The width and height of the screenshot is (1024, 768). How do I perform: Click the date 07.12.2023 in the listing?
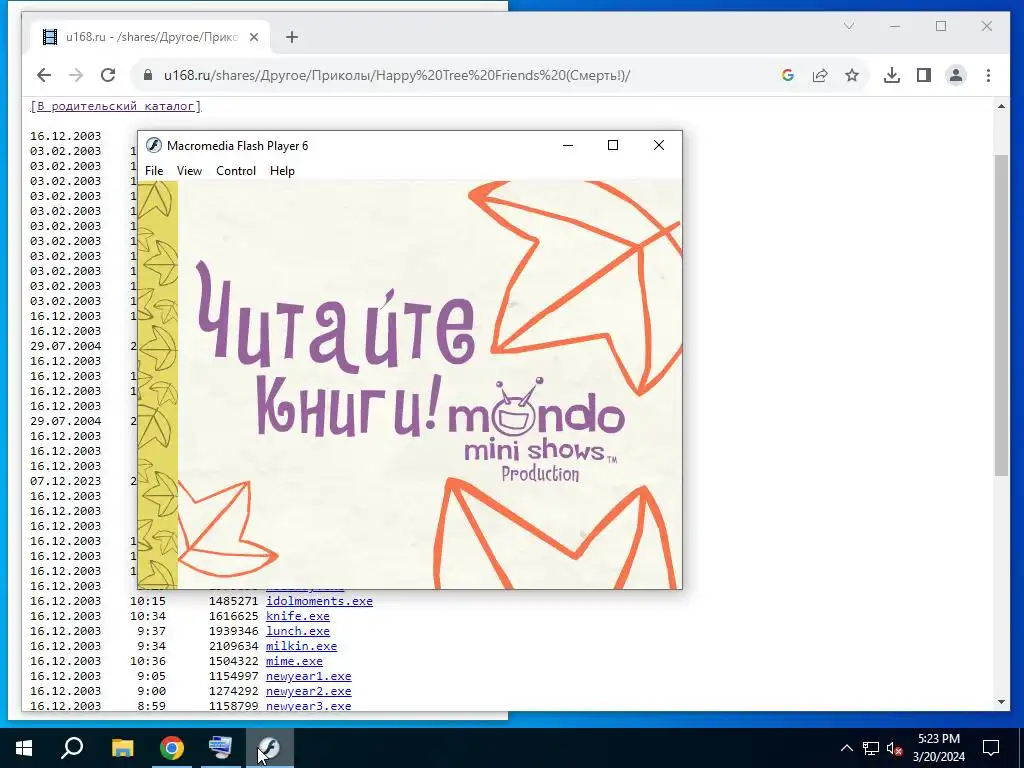(x=65, y=481)
